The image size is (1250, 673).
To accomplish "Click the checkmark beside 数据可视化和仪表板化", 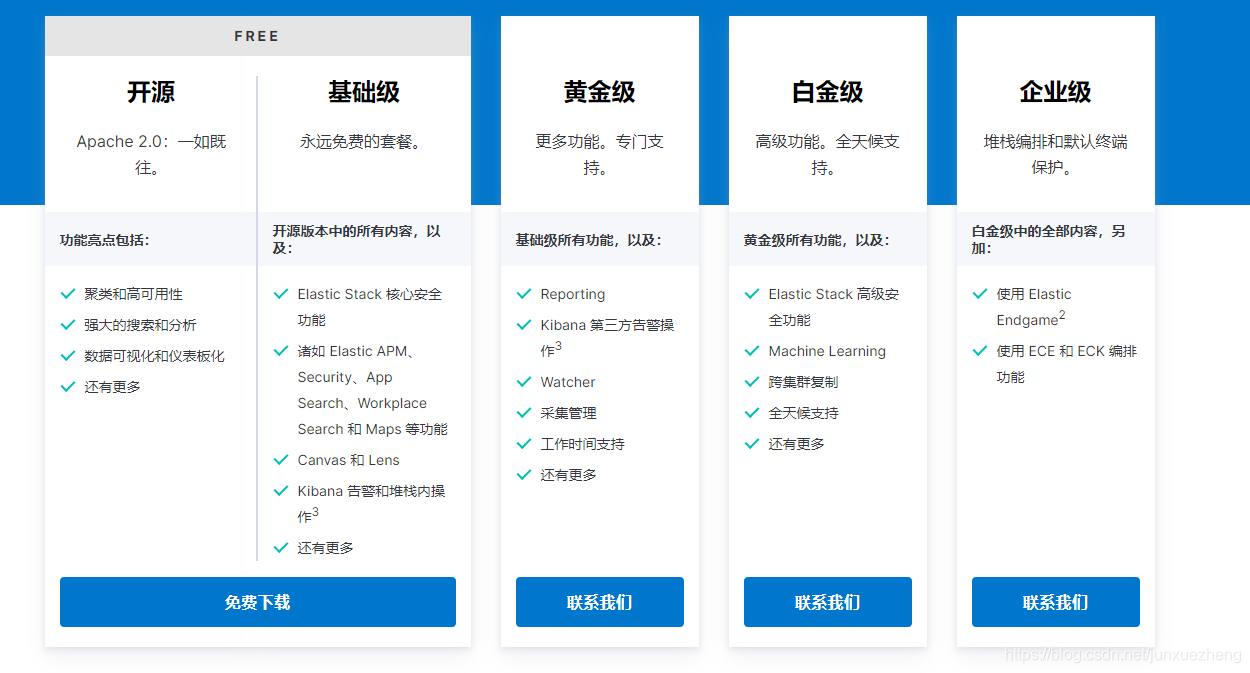I will (68, 356).
